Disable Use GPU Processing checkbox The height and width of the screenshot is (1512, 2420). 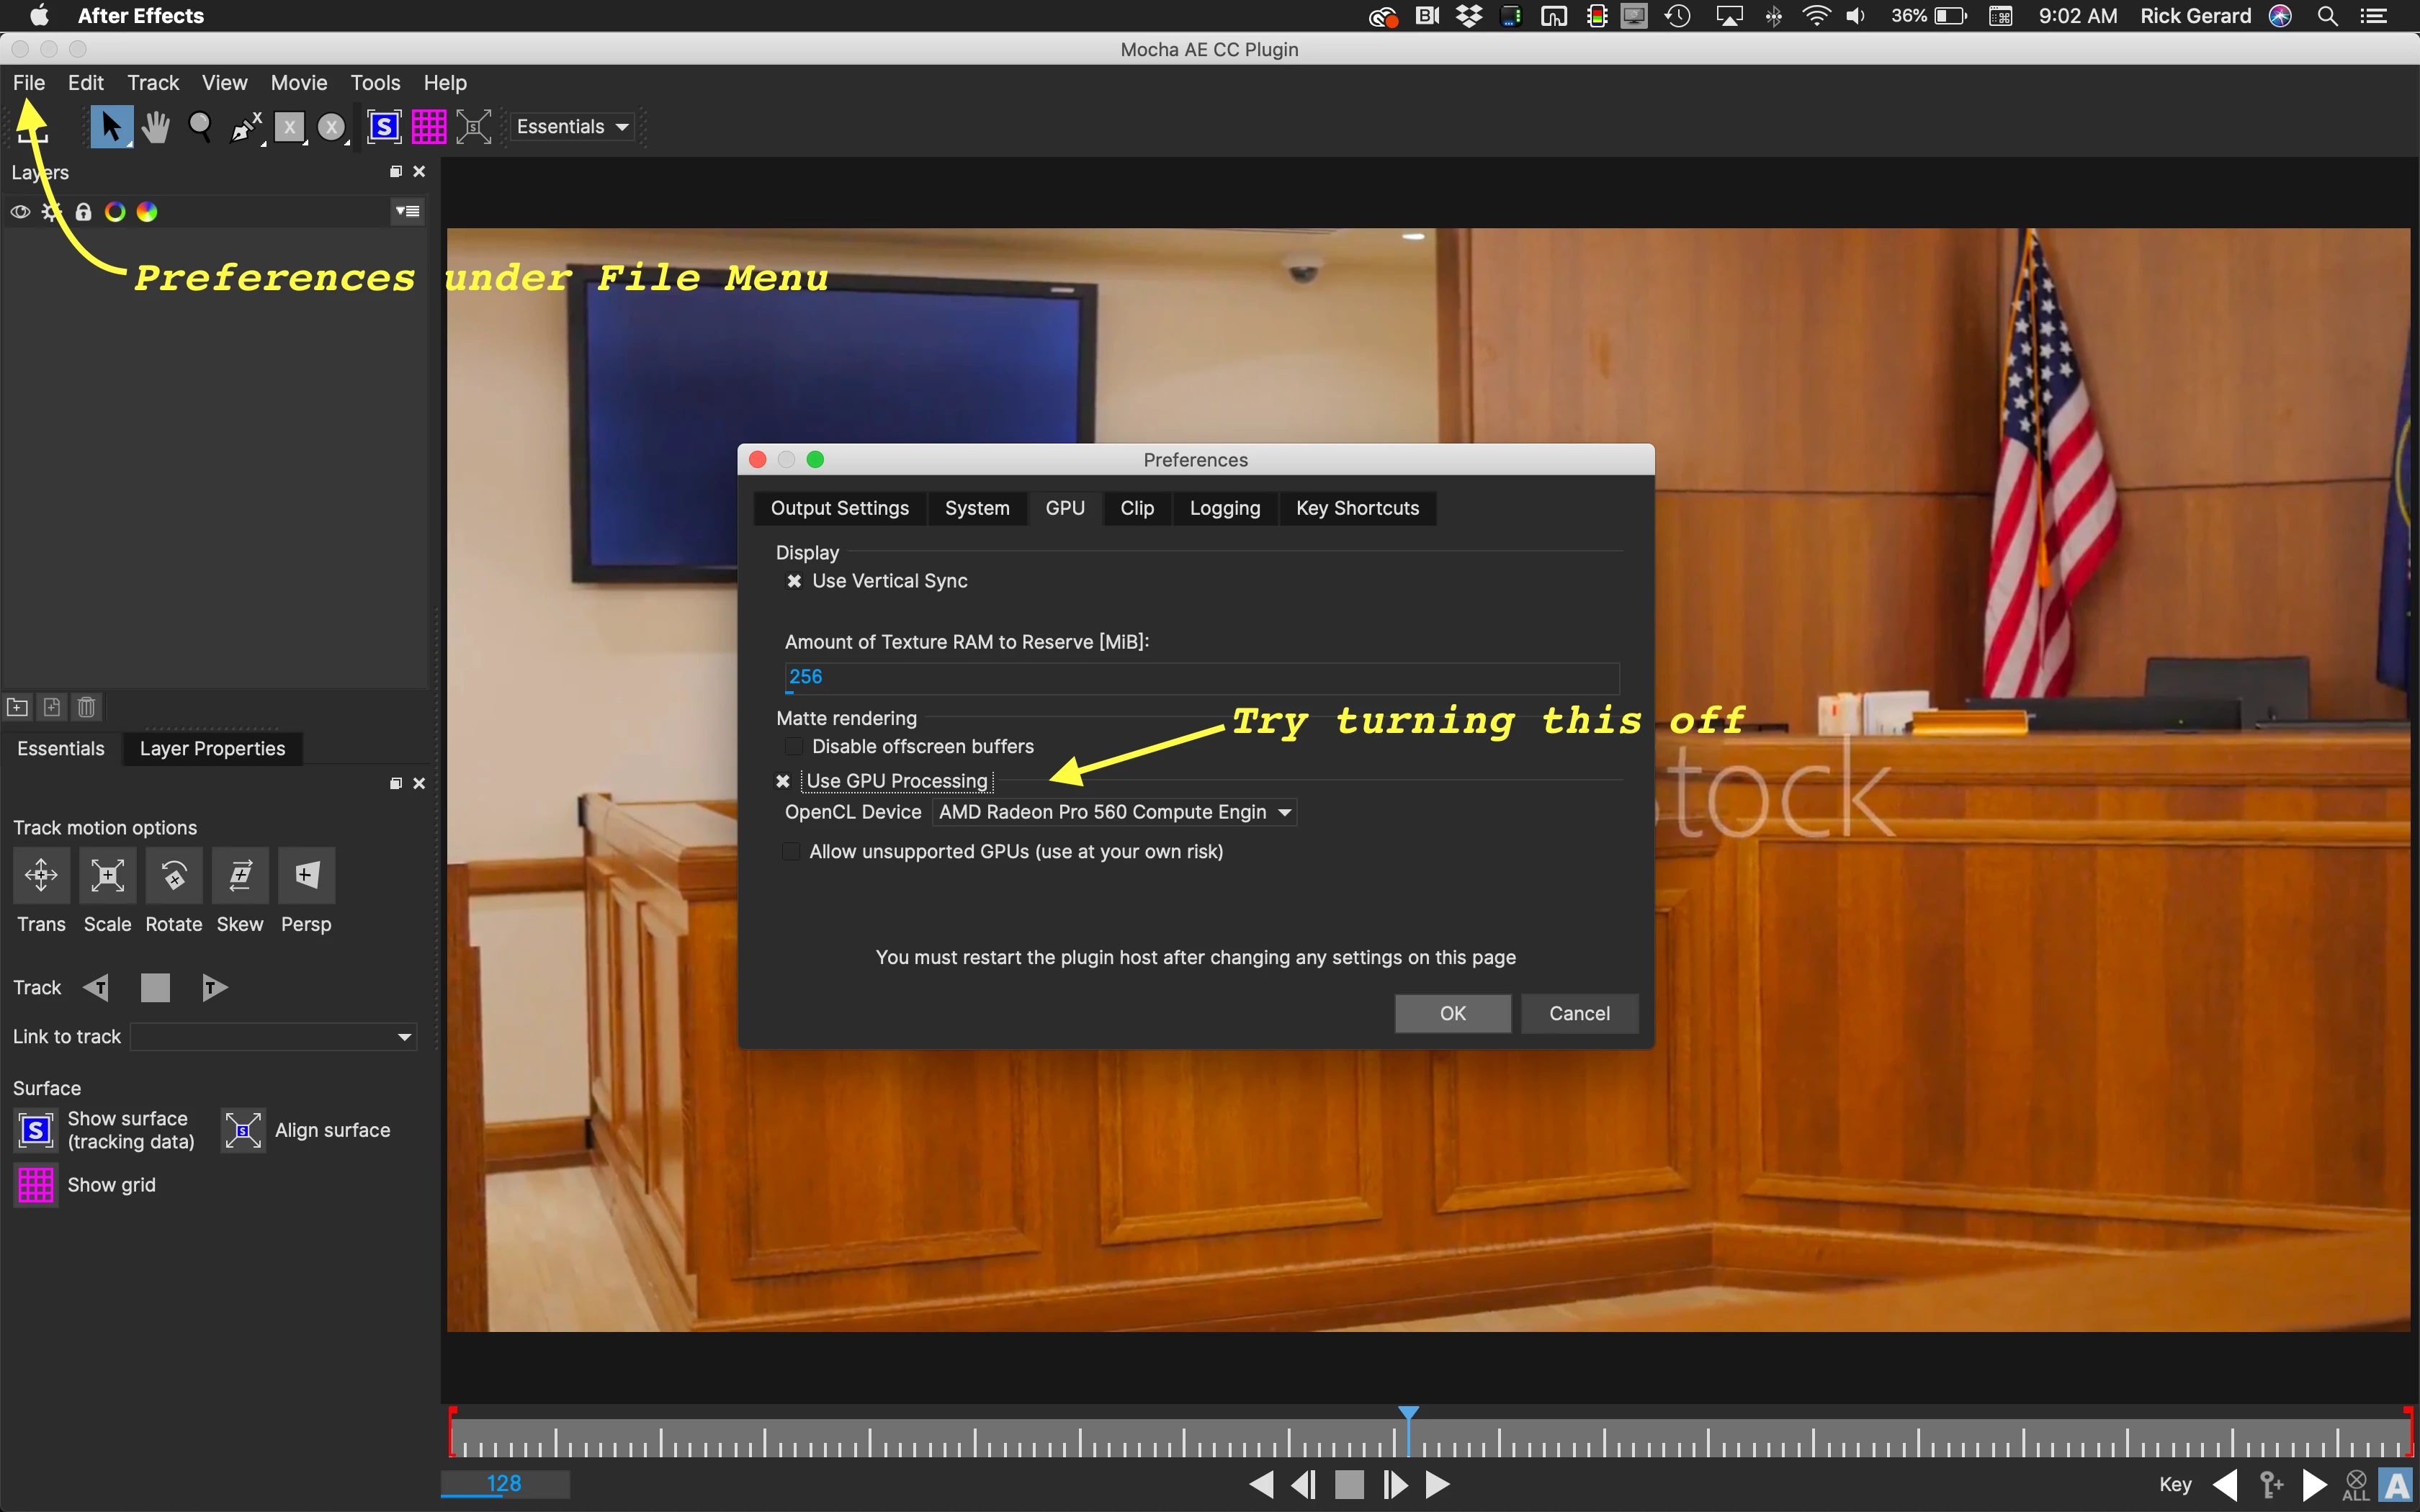(783, 781)
